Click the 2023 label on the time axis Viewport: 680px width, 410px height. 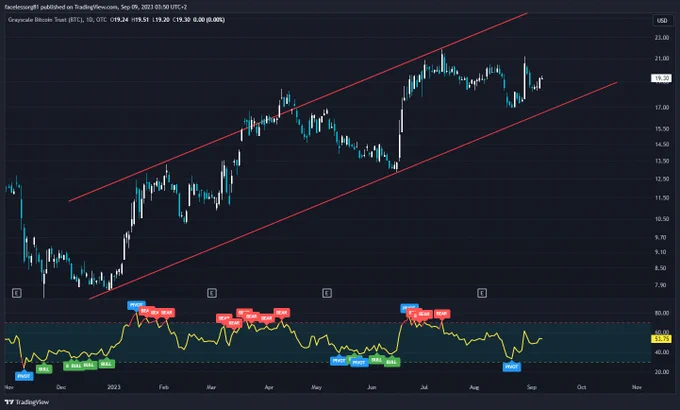[x=114, y=387]
